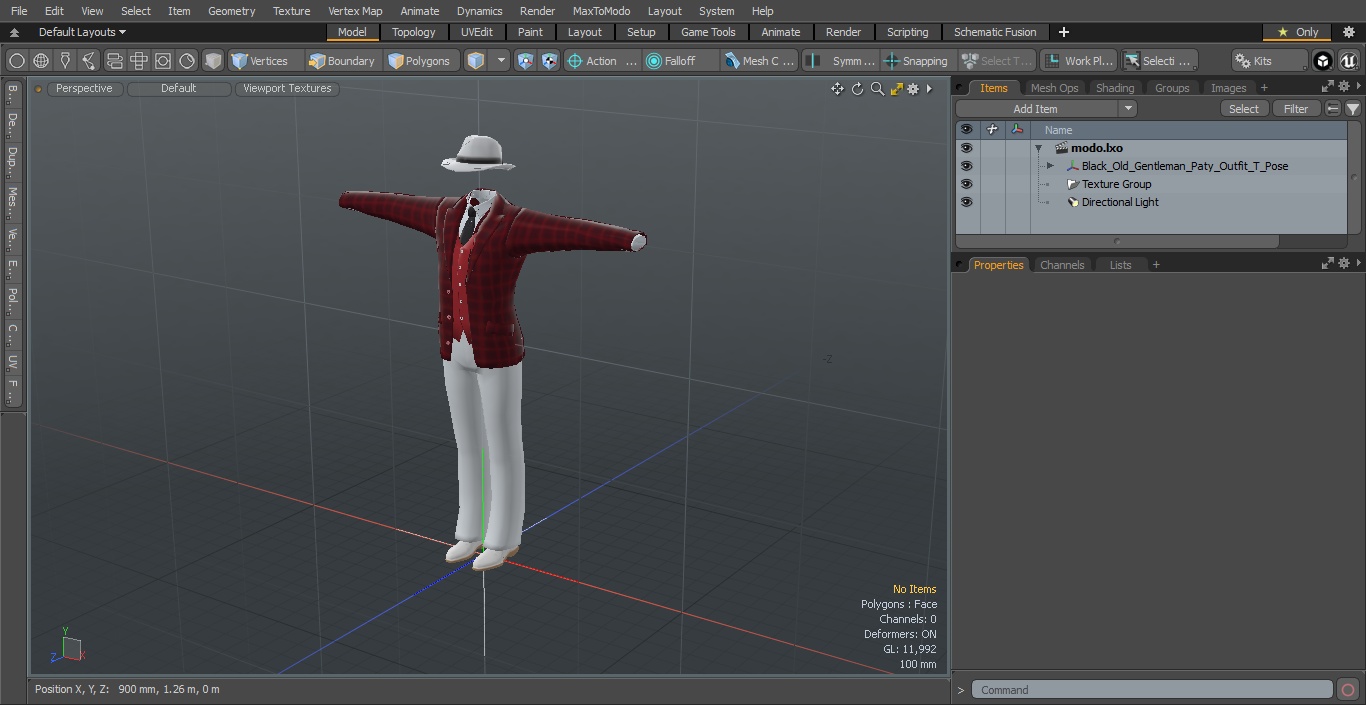Click the funnel filter icon
This screenshot has width=1366, height=705.
click(x=1352, y=109)
